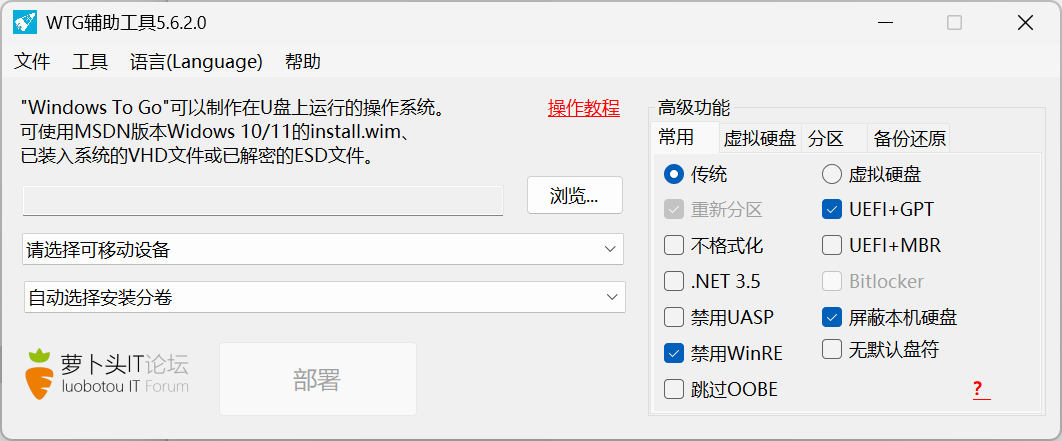Click the WTG rocket app icon
Image resolution: width=1062 pixels, height=441 pixels.
click(24, 22)
